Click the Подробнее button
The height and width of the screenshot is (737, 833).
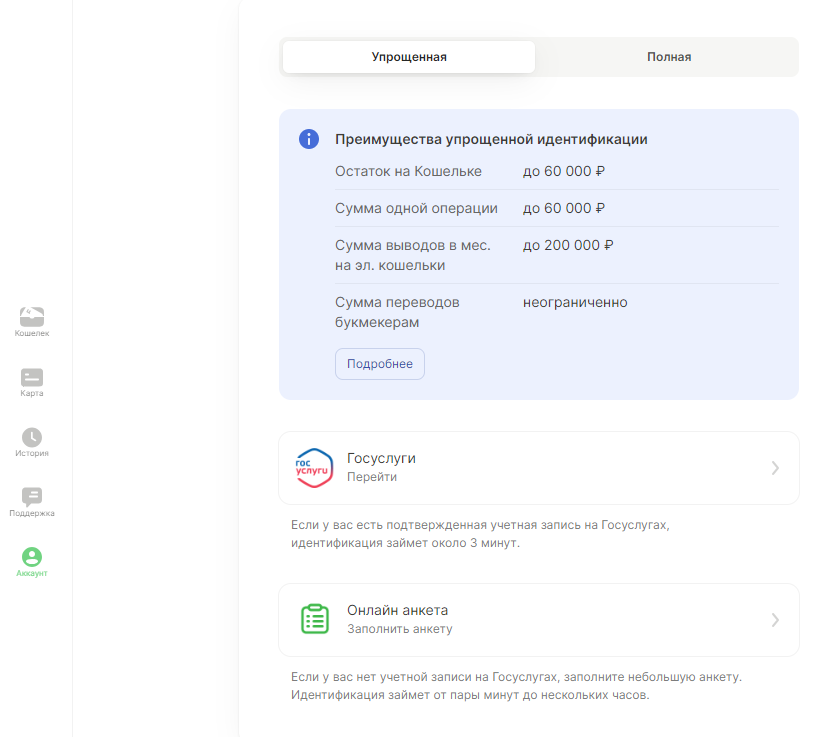click(380, 364)
